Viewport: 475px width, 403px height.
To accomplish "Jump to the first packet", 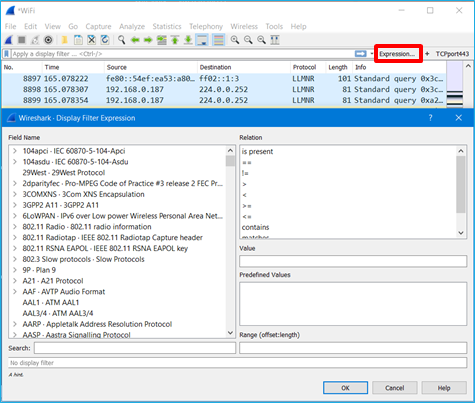I will pos(175,40).
